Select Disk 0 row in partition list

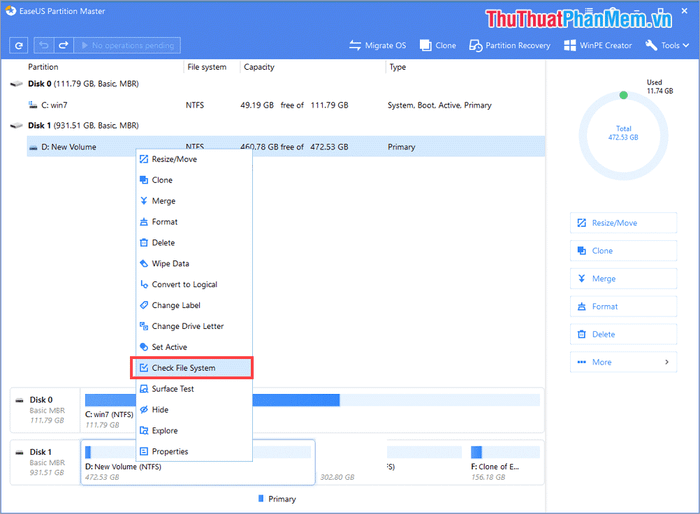point(277,84)
